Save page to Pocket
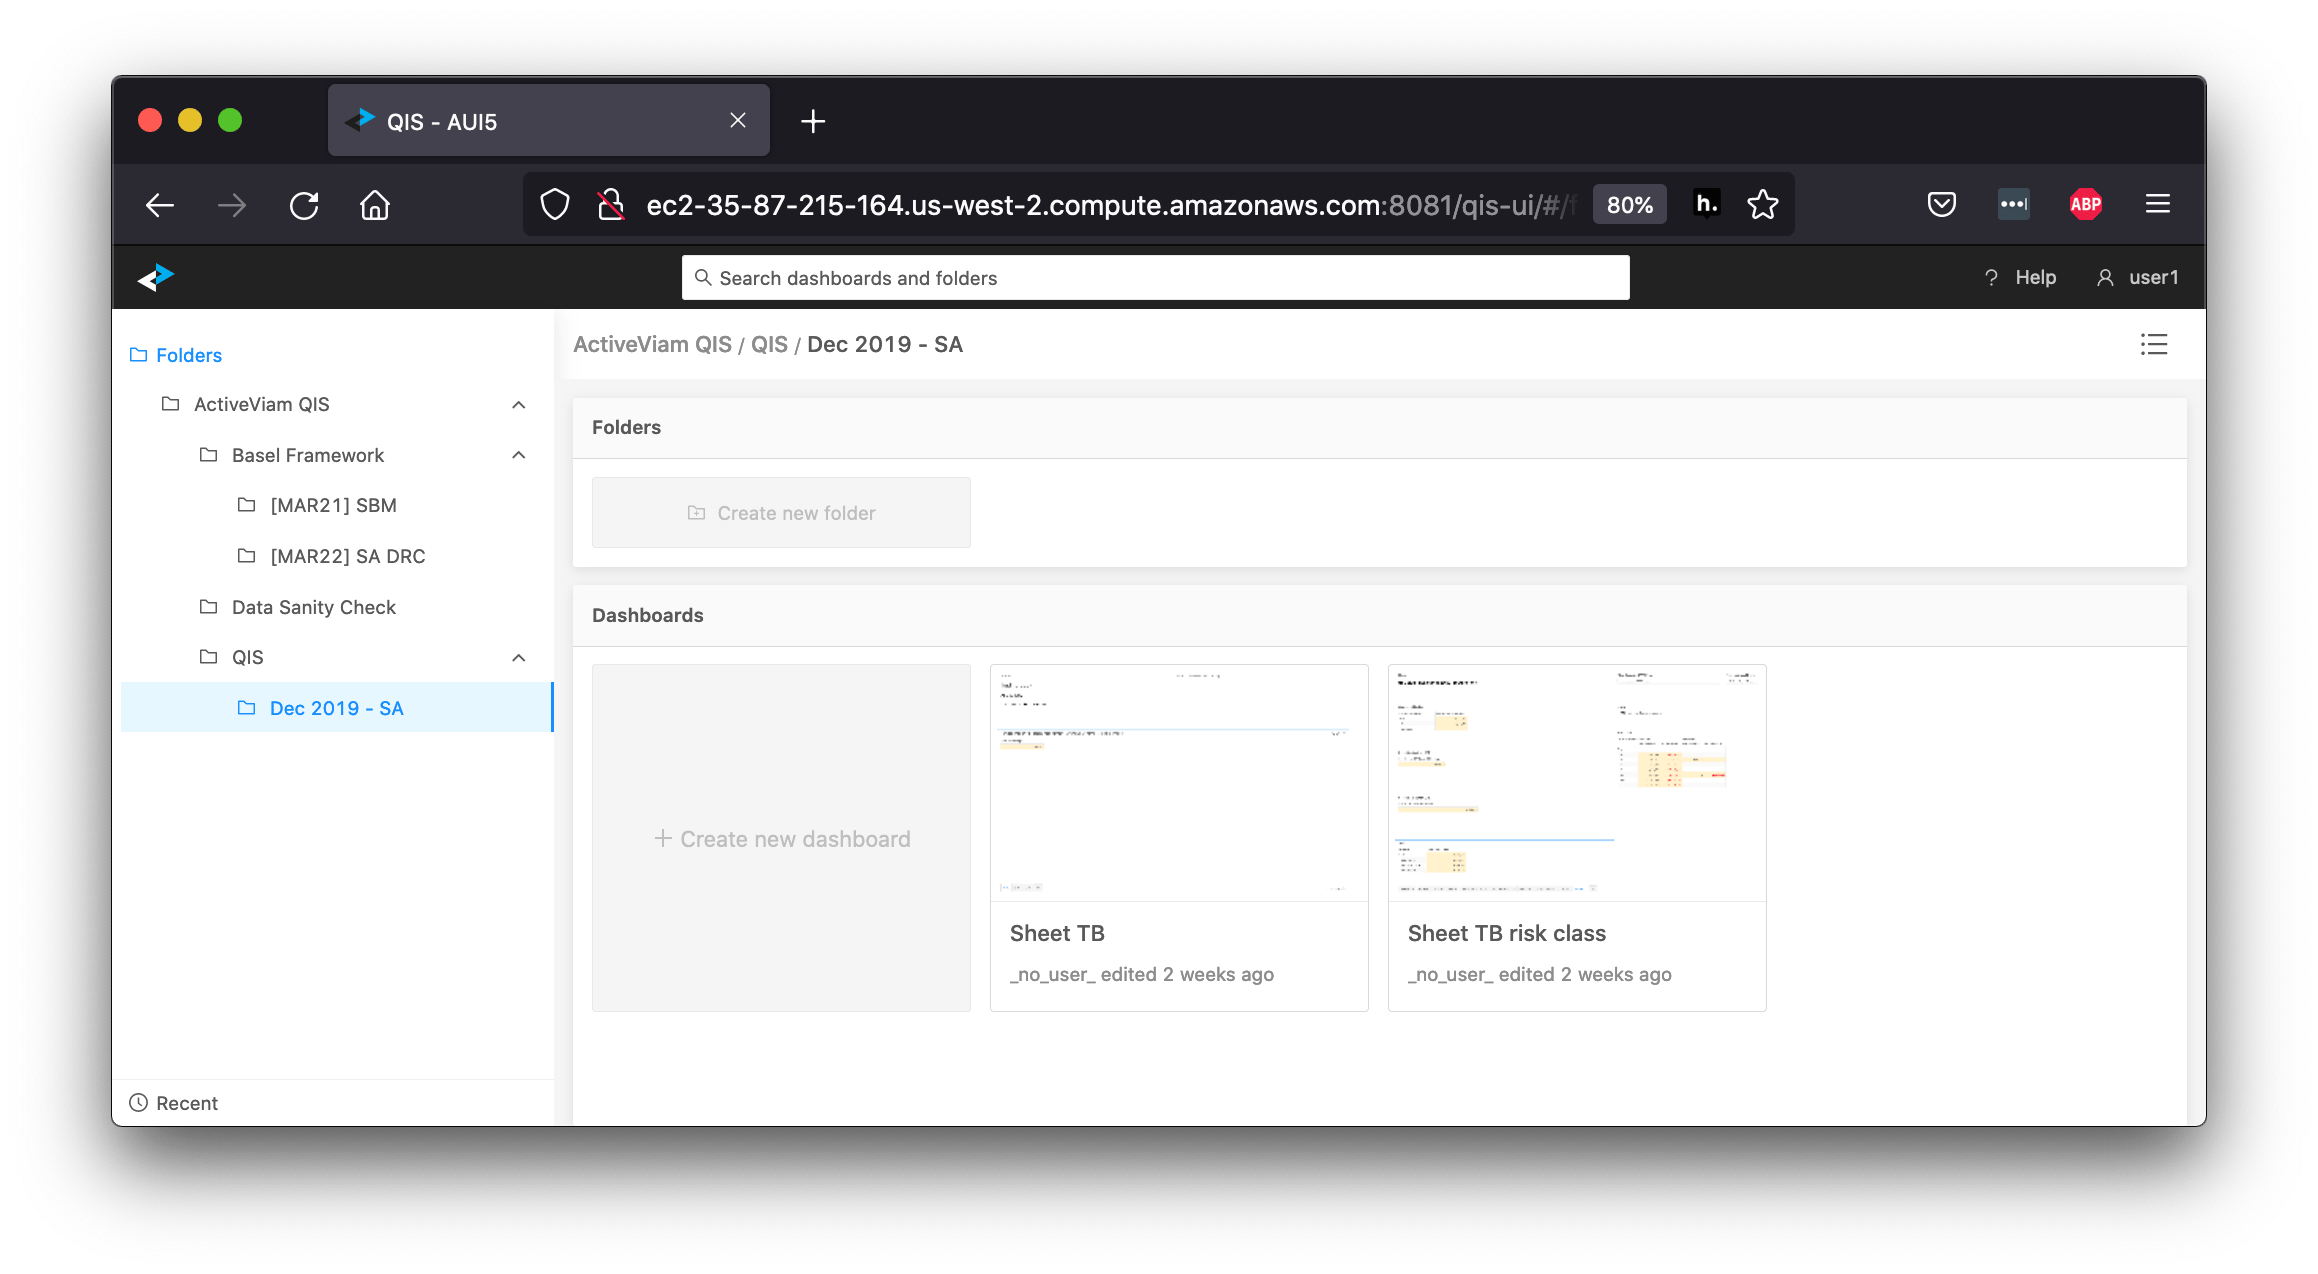This screenshot has width=2318, height=1274. [x=1942, y=205]
